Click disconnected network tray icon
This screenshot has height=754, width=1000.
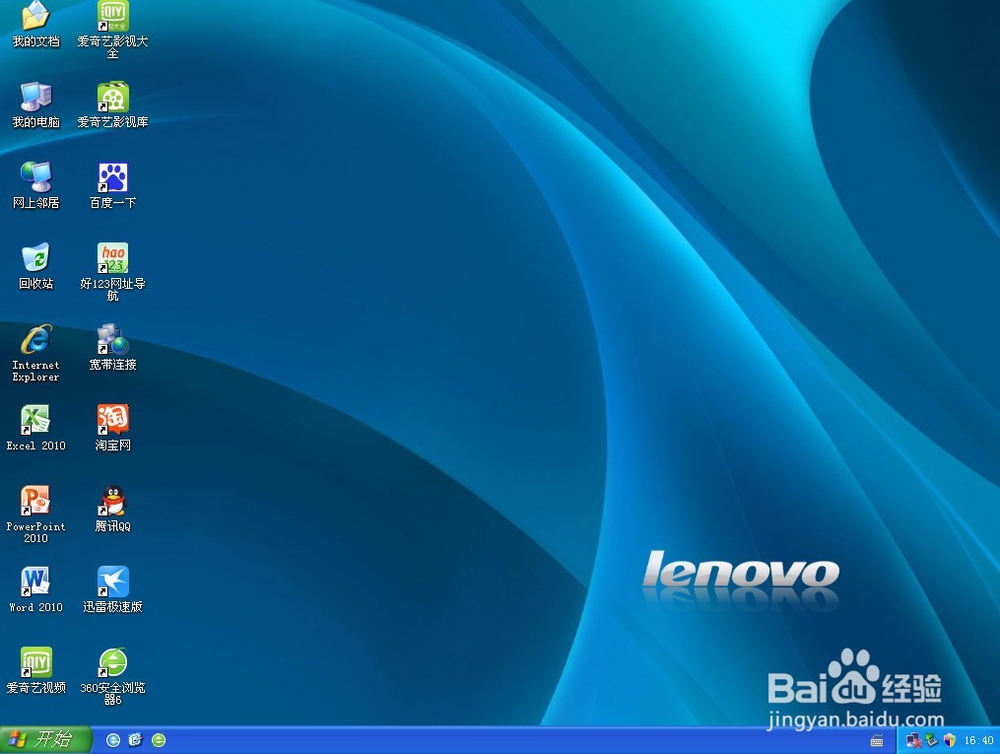coord(913,740)
